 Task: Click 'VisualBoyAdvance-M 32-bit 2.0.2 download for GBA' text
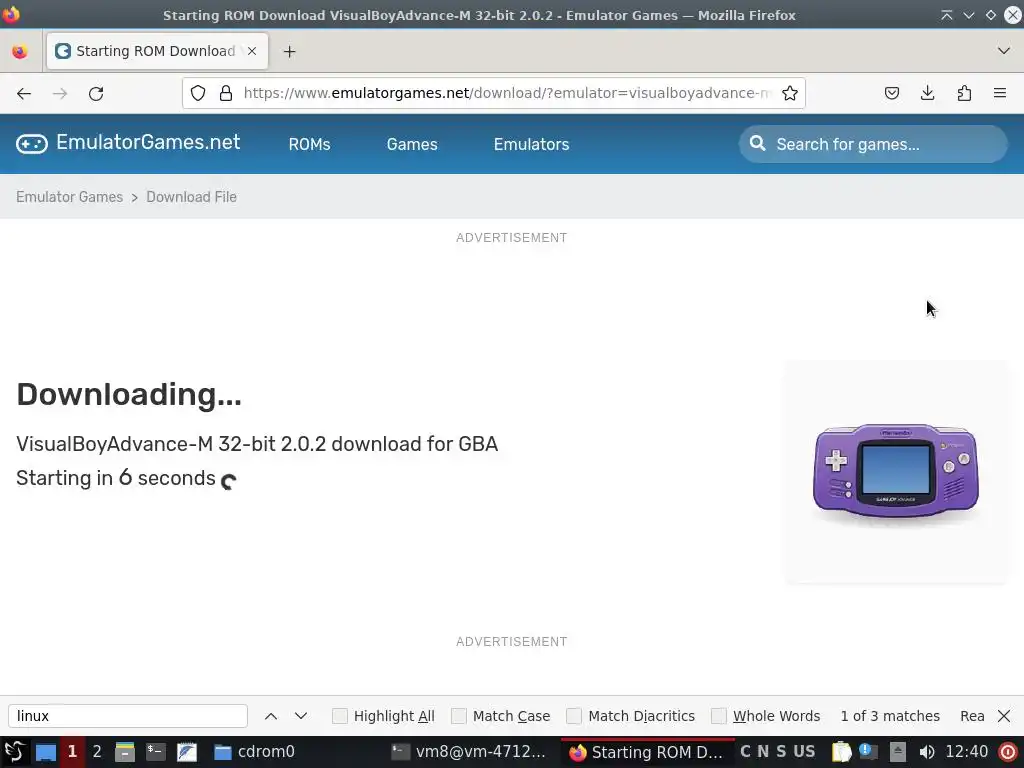257,444
